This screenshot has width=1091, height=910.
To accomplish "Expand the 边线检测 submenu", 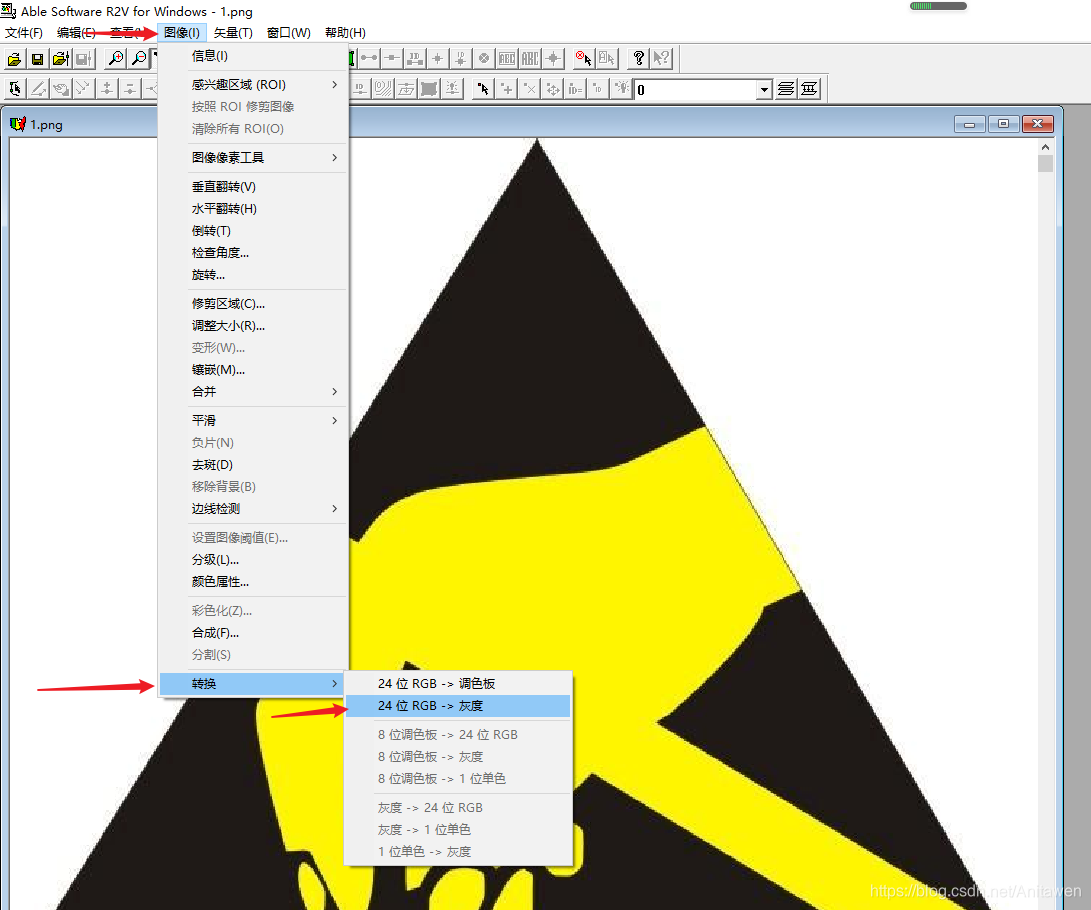I will coord(334,509).
